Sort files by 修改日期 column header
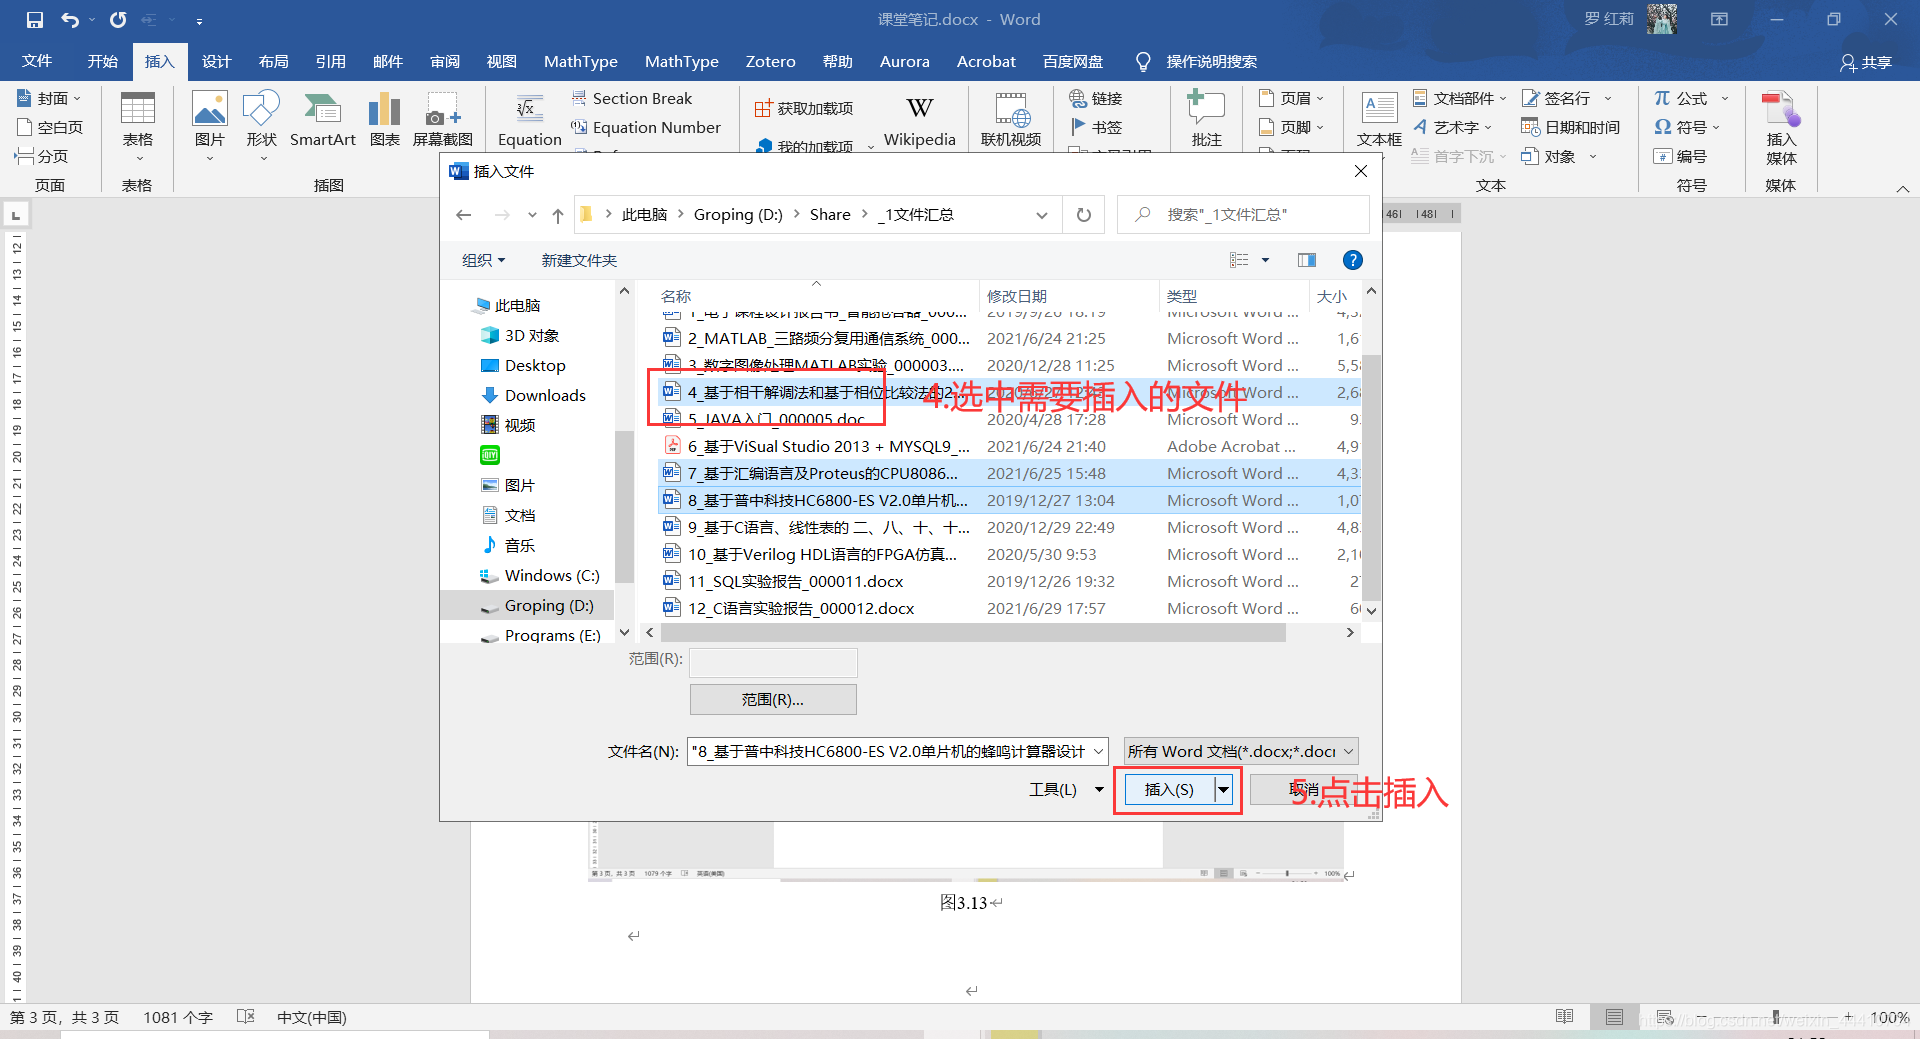This screenshot has width=1920, height=1039. coord(1016,296)
